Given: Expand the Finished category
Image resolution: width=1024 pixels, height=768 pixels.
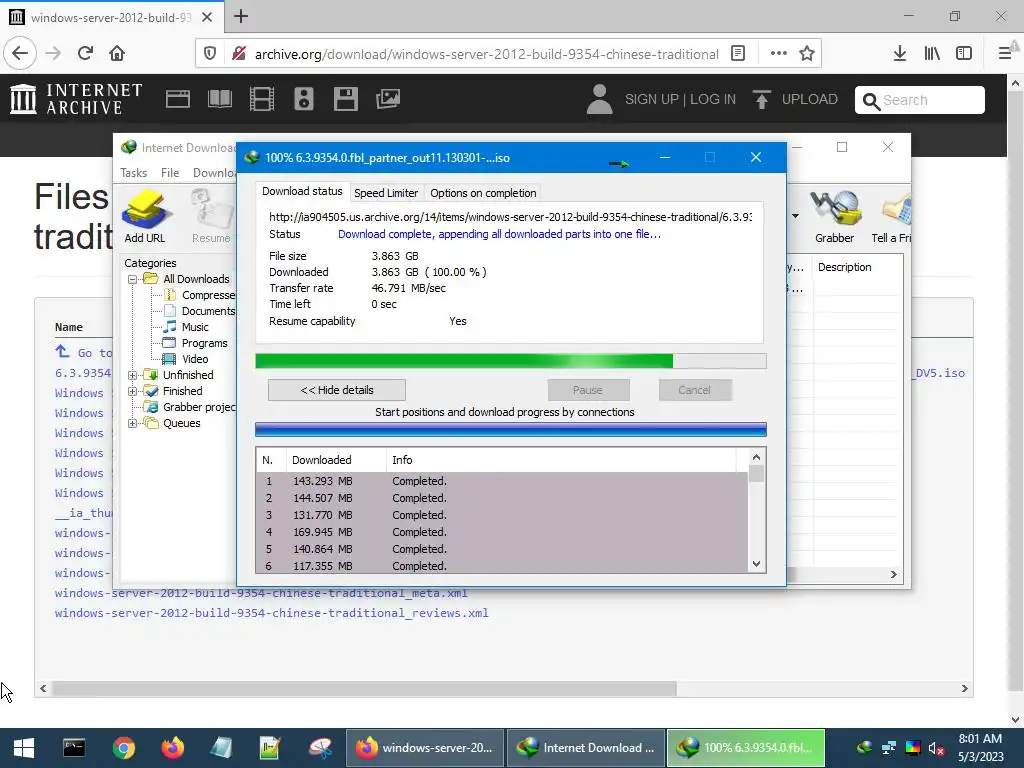Looking at the screenshot, I should point(133,391).
